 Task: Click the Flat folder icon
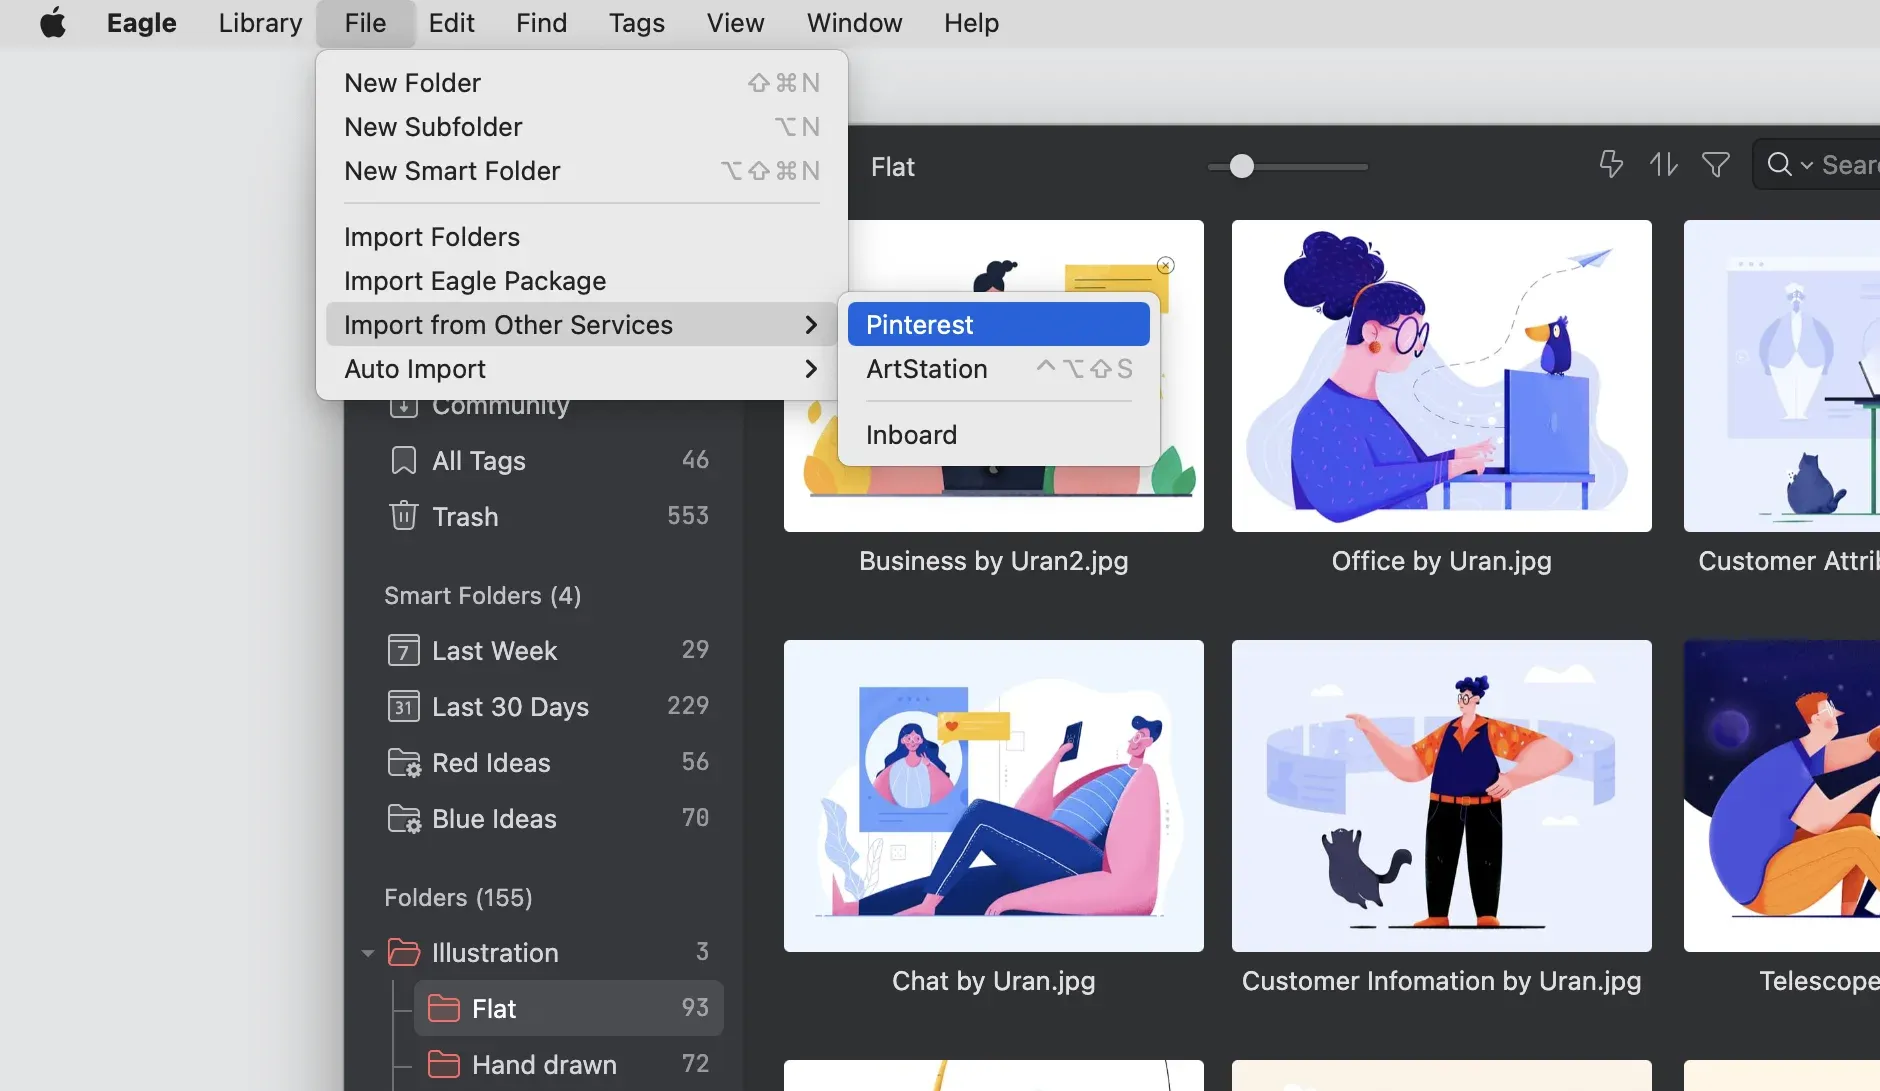click(443, 1008)
